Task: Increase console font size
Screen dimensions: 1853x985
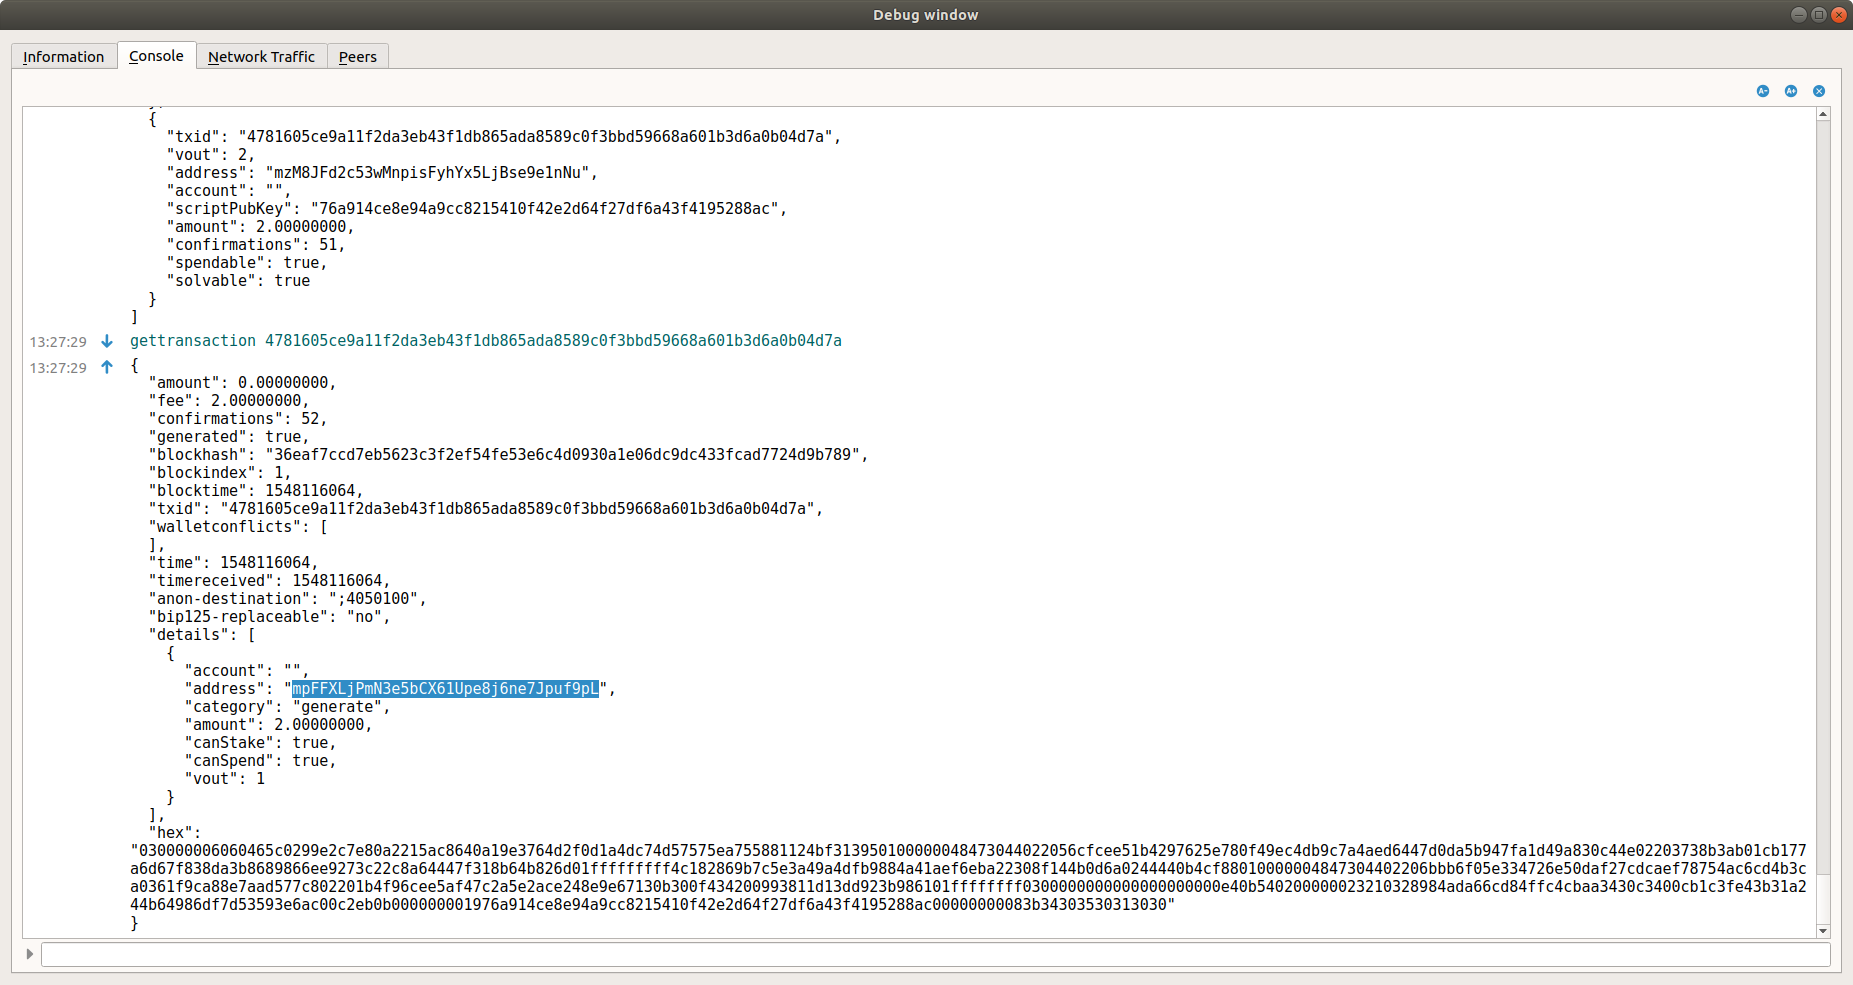Action: coord(1789,91)
